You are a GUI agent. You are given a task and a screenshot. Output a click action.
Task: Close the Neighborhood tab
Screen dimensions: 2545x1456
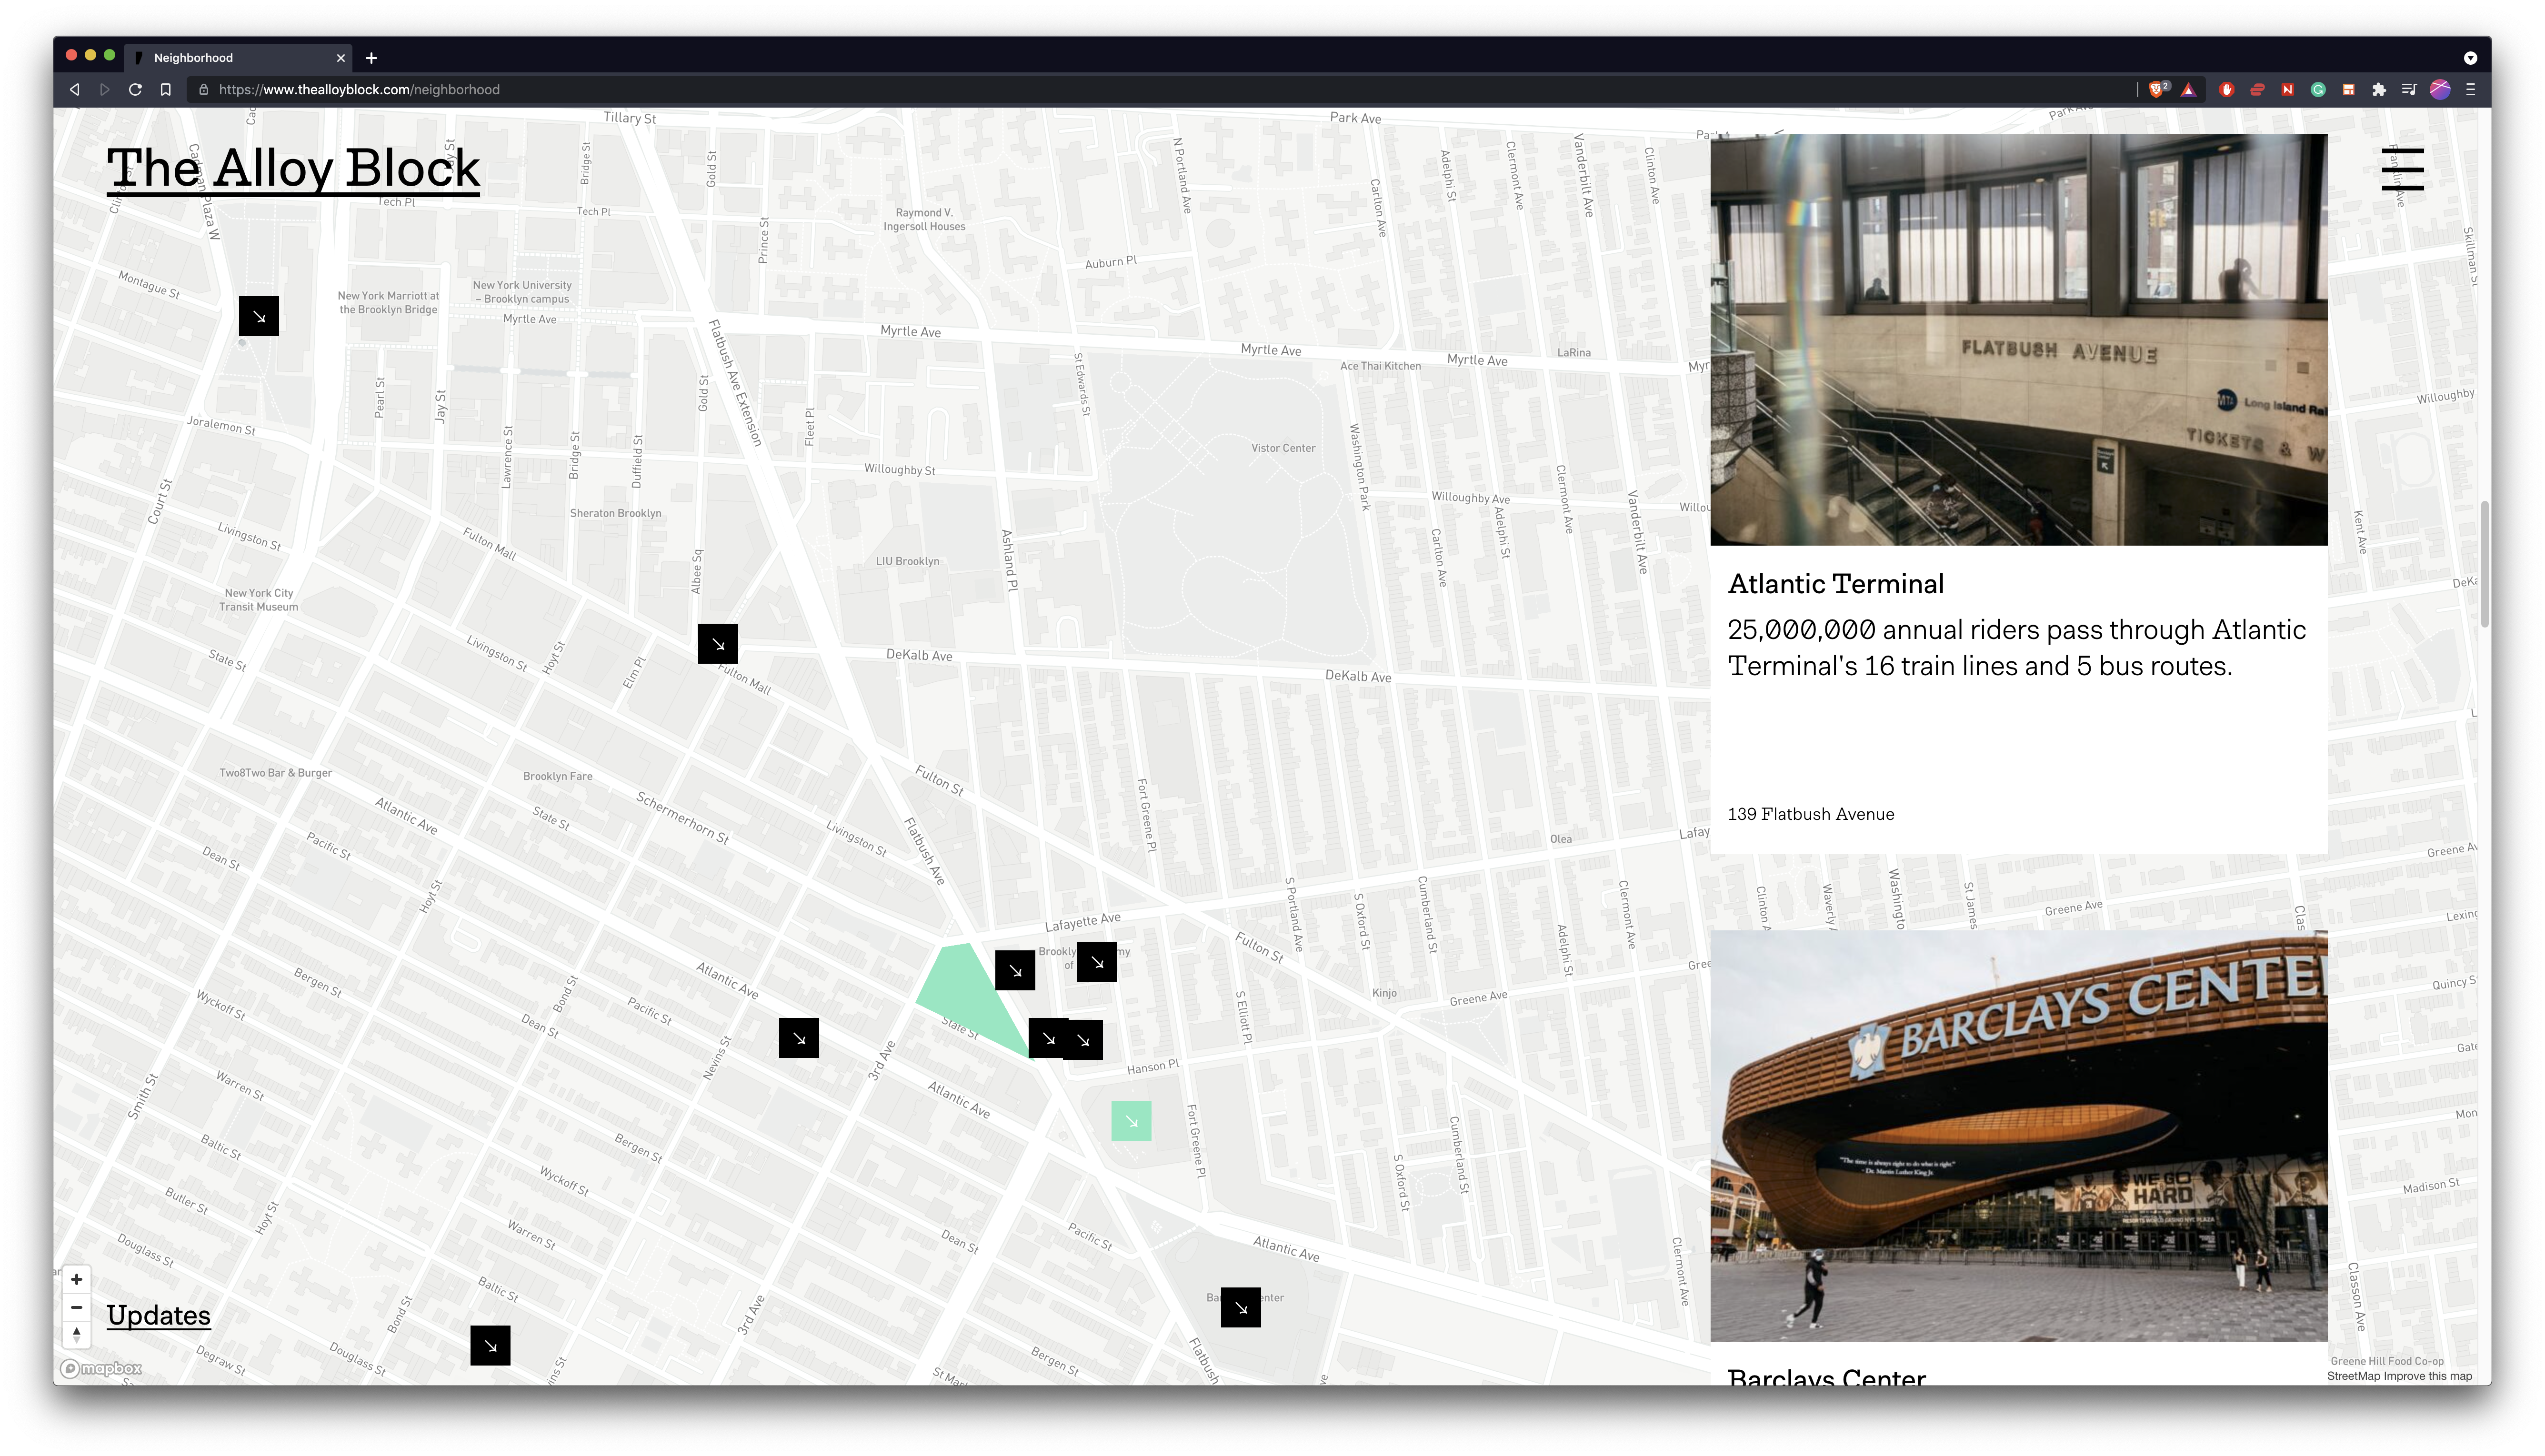[341, 58]
